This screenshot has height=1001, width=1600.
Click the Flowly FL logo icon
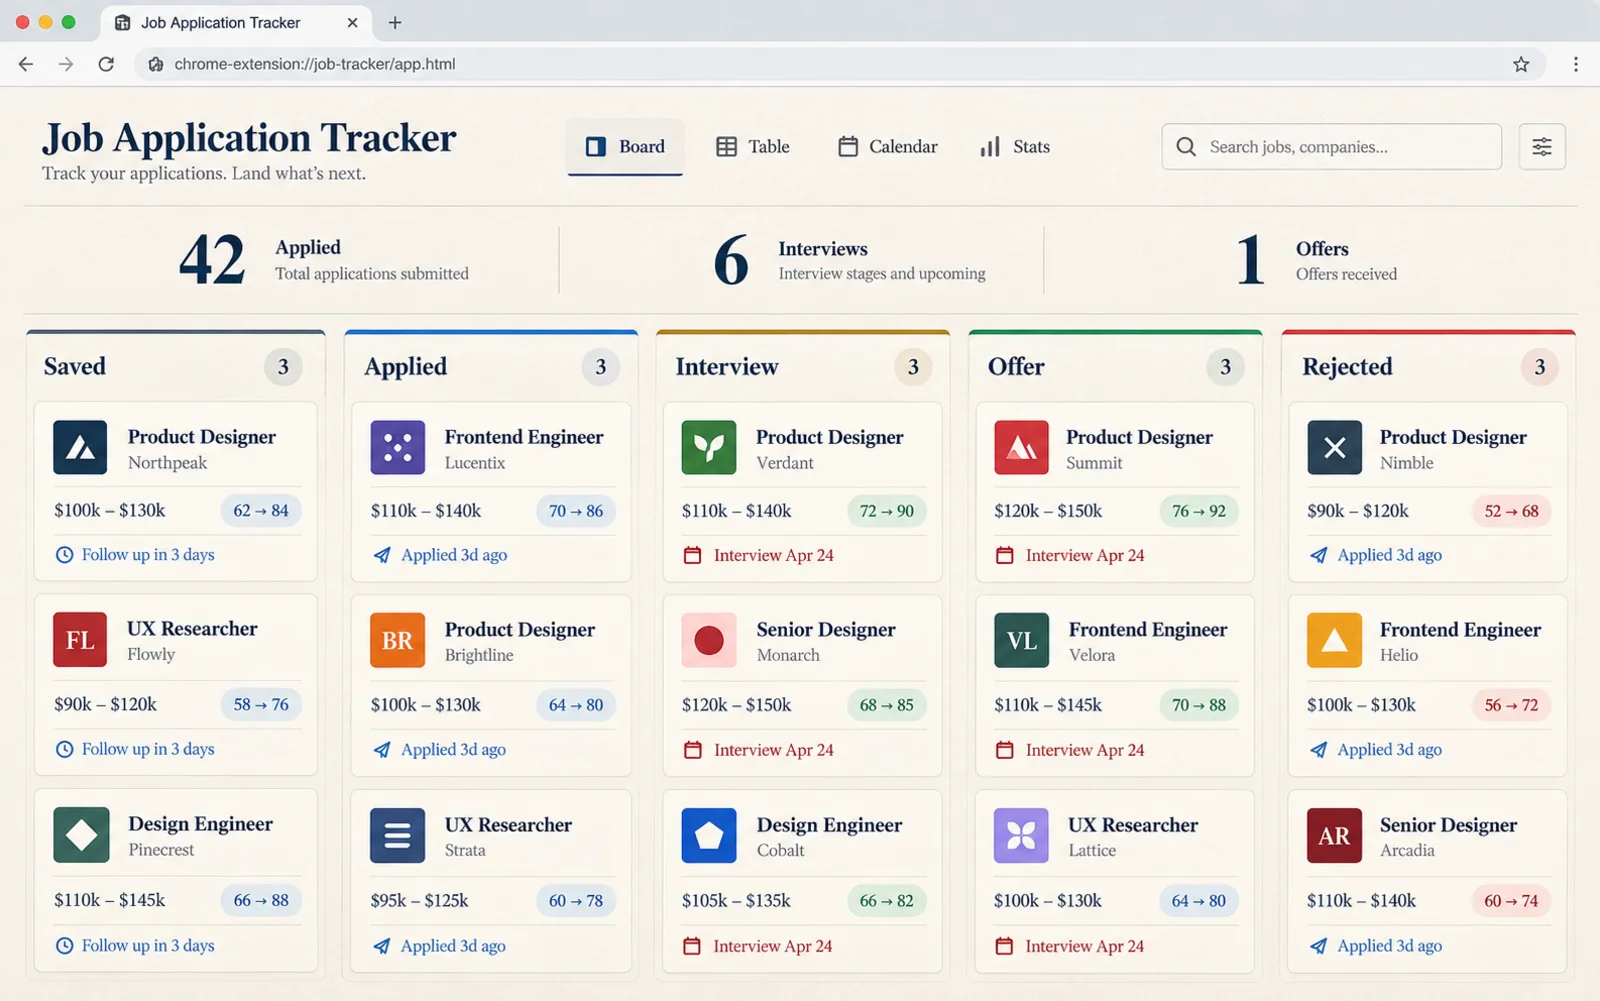tap(80, 640)
